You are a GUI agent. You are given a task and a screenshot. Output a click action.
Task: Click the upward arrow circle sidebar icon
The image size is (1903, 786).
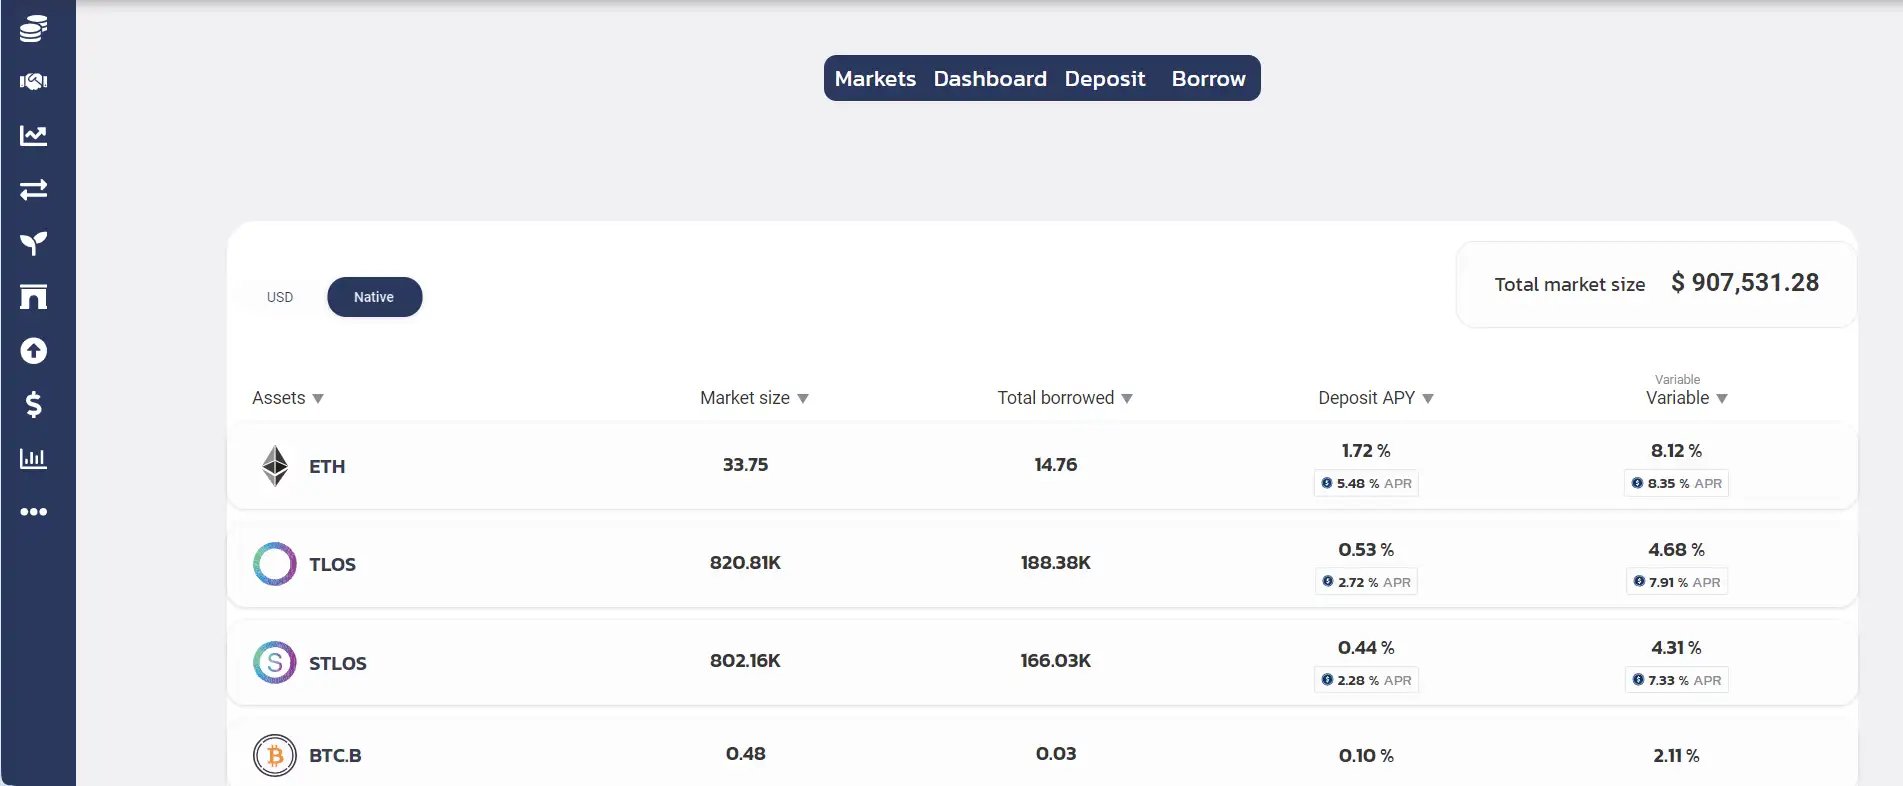click(33, 351)
